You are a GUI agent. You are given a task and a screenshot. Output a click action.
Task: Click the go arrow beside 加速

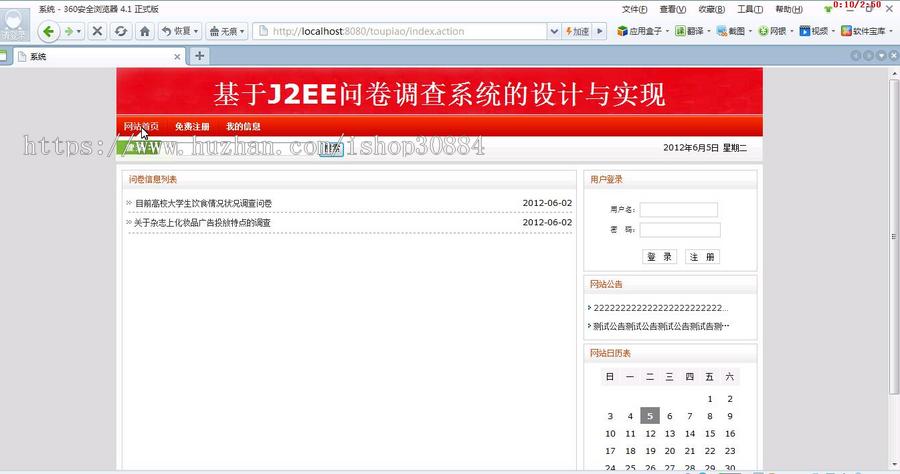pos(600,31)
